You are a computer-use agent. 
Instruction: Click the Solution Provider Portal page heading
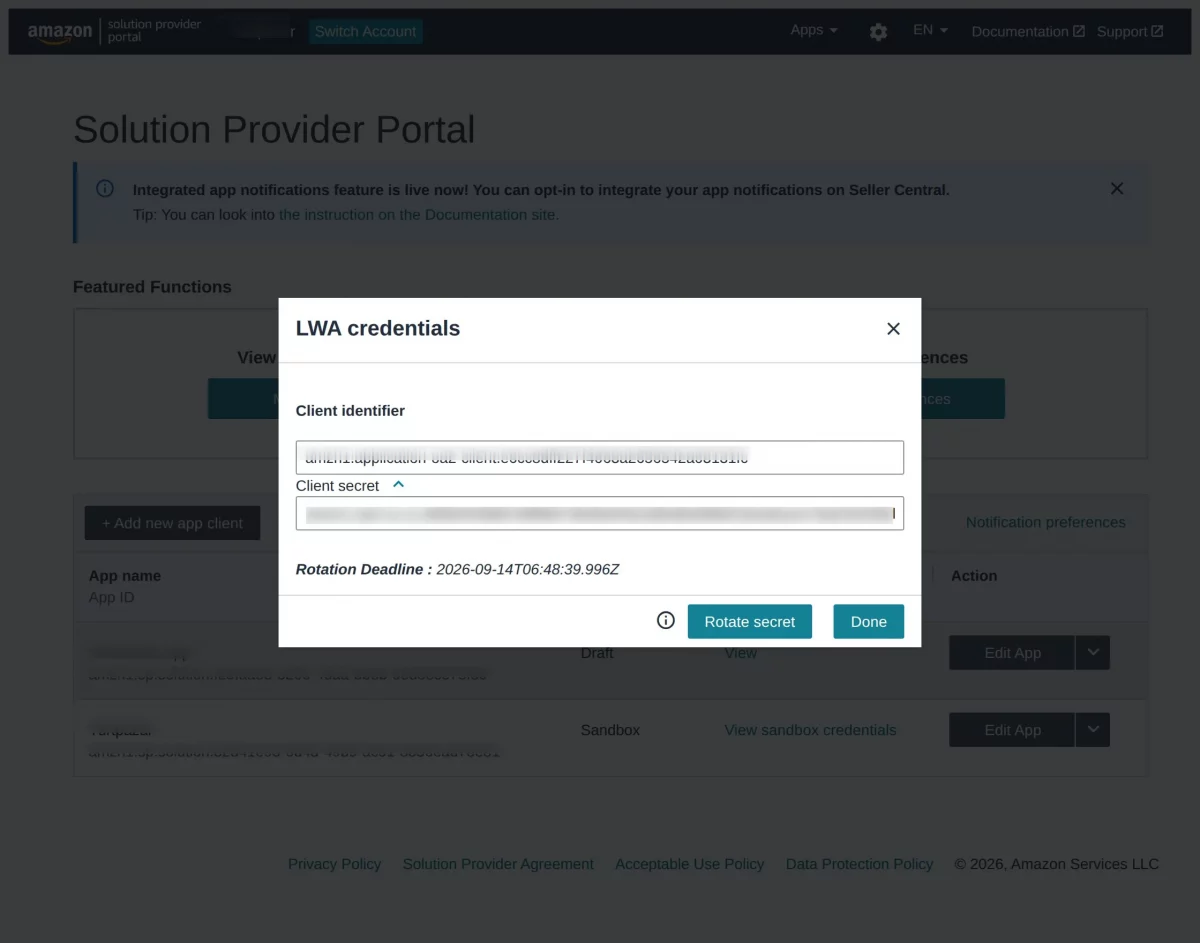(x=274, y=130)
